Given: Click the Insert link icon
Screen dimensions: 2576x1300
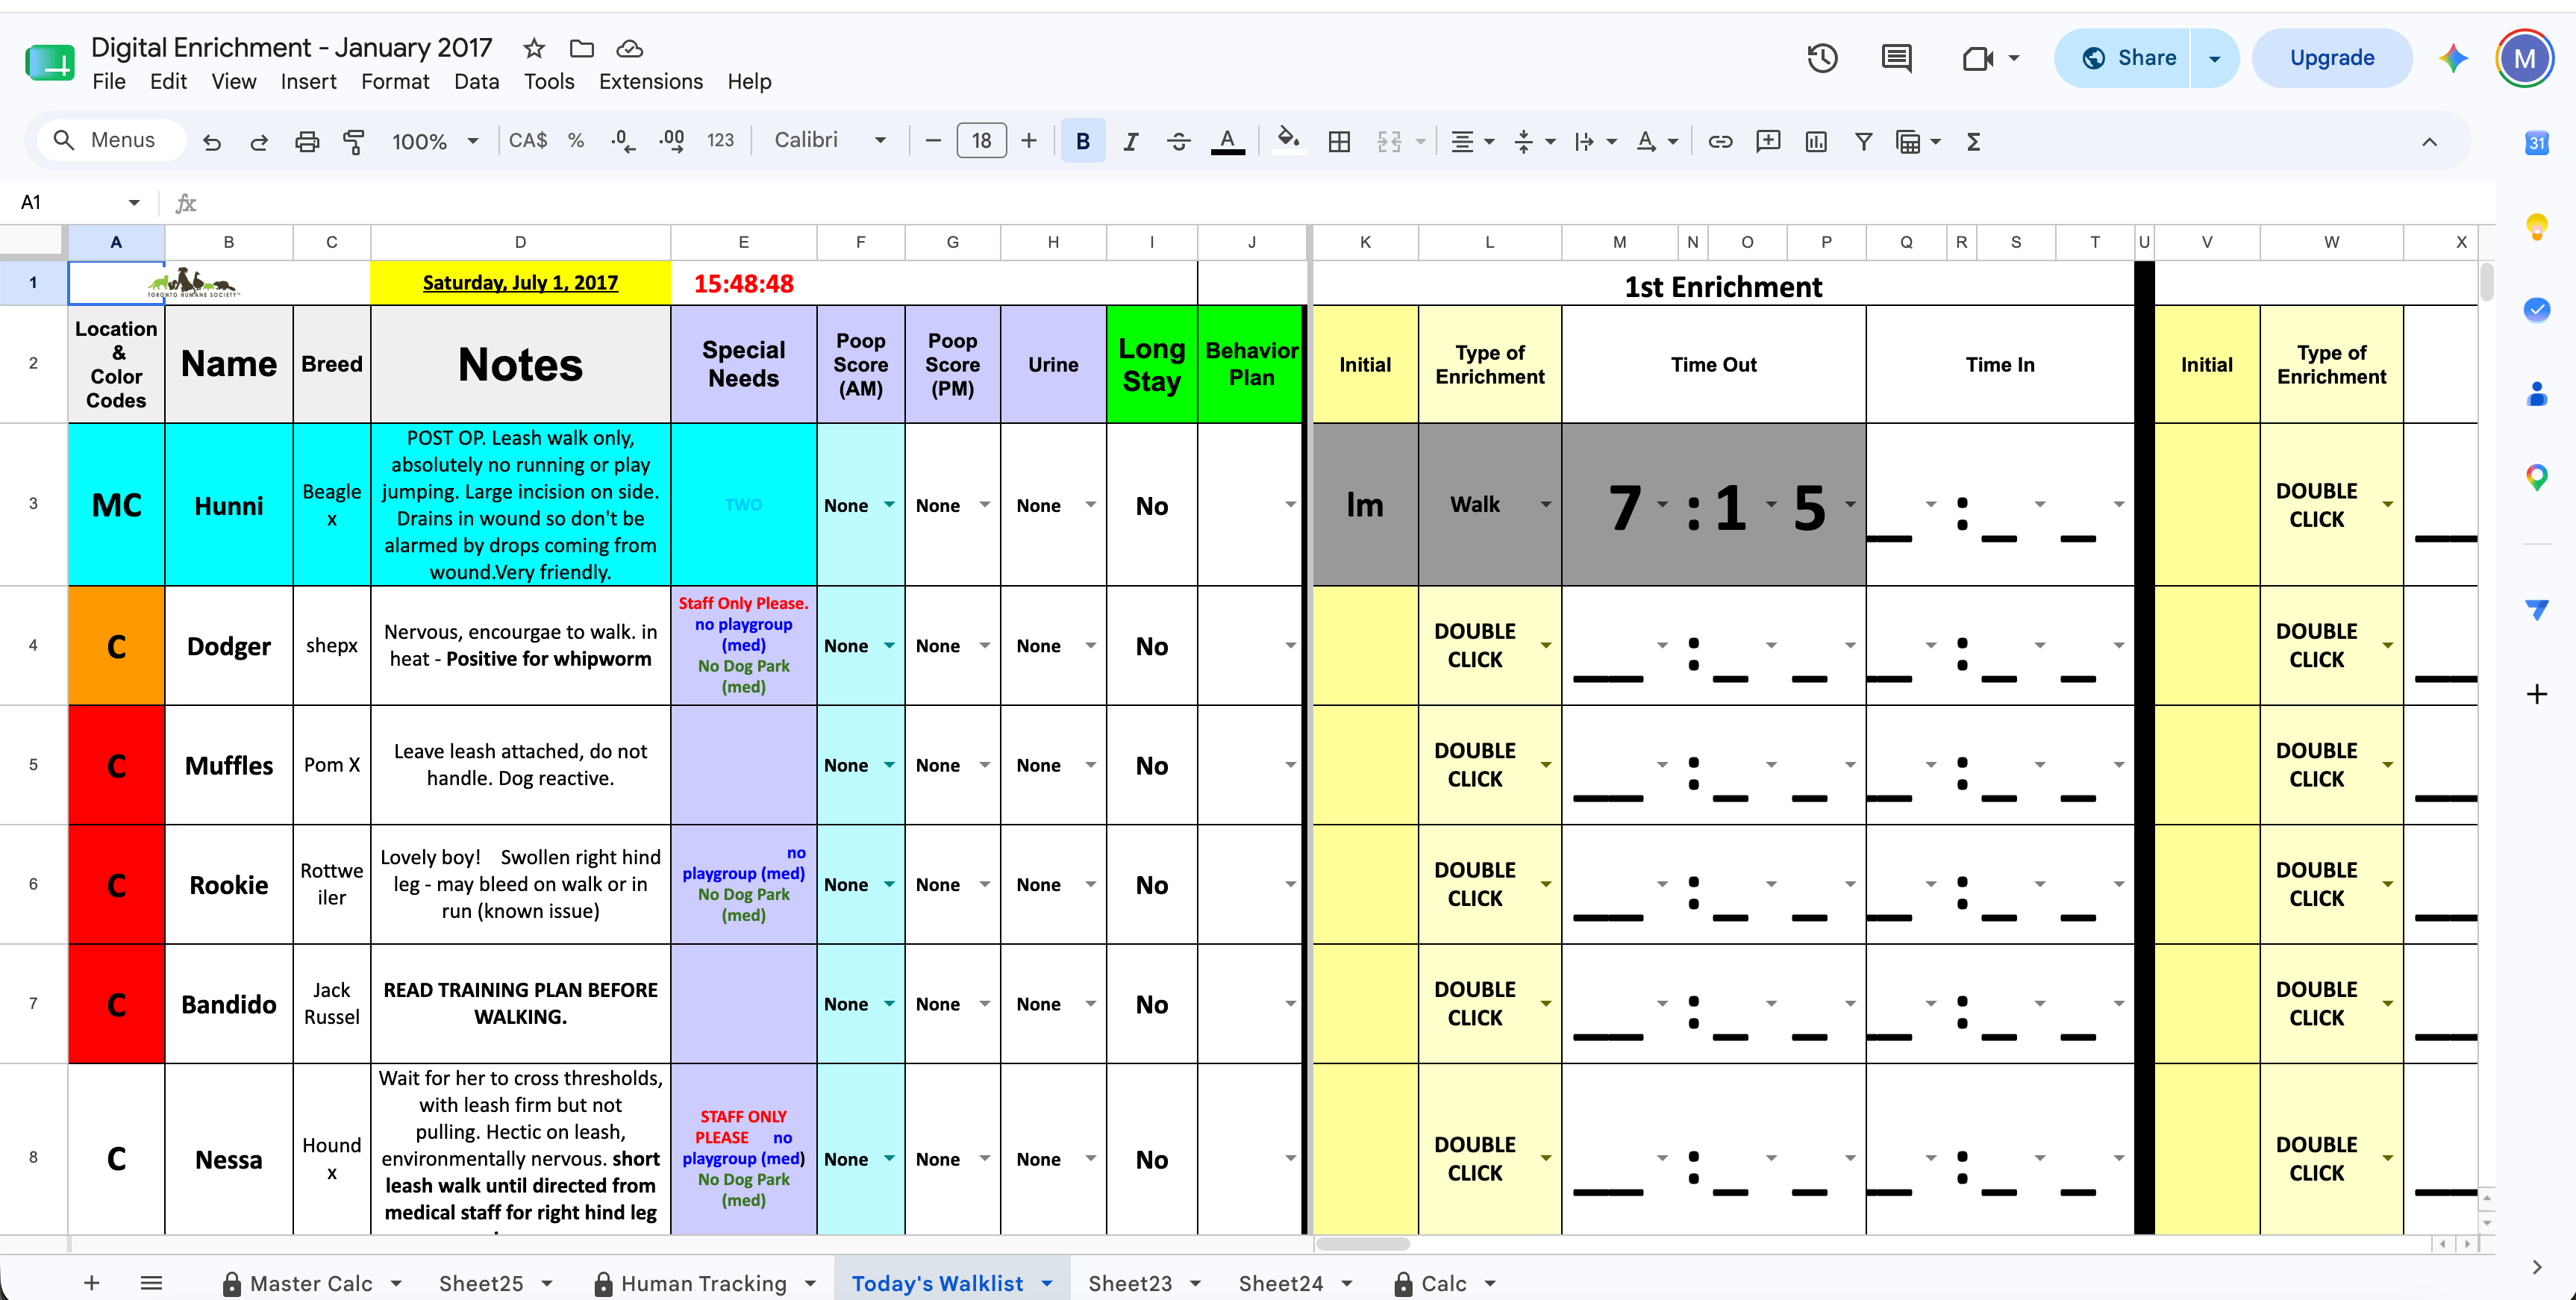Looking at the screenshot, I should (x=1720, y=142).
